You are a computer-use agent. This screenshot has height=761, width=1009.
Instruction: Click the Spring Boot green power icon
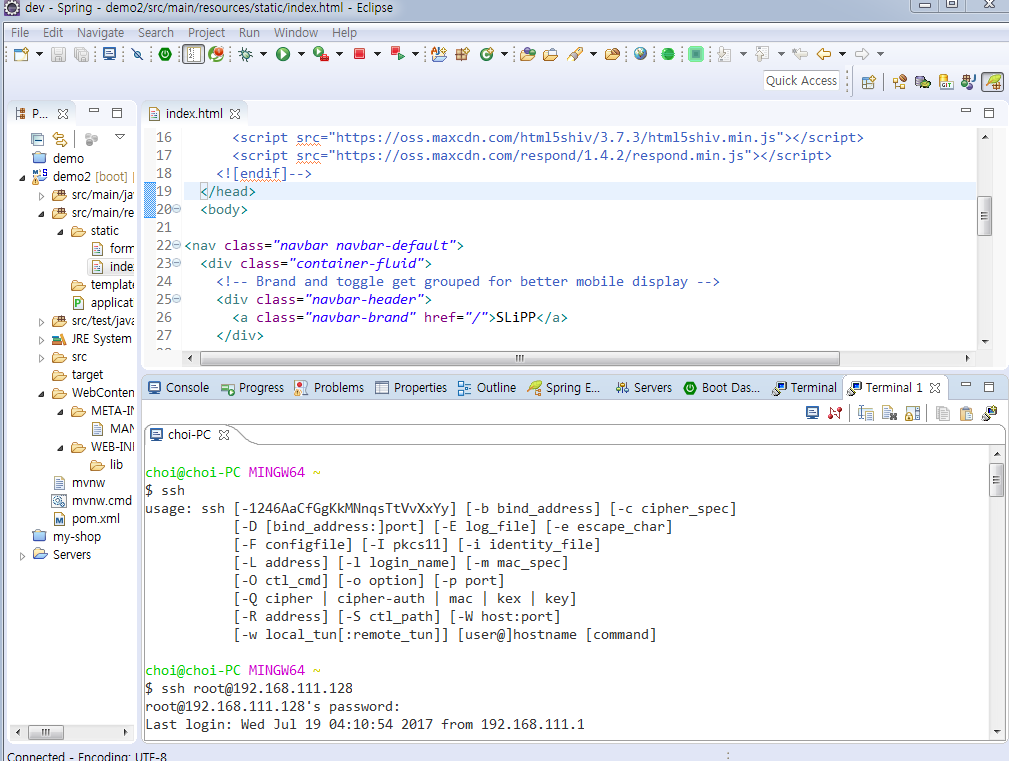(165, 54)
